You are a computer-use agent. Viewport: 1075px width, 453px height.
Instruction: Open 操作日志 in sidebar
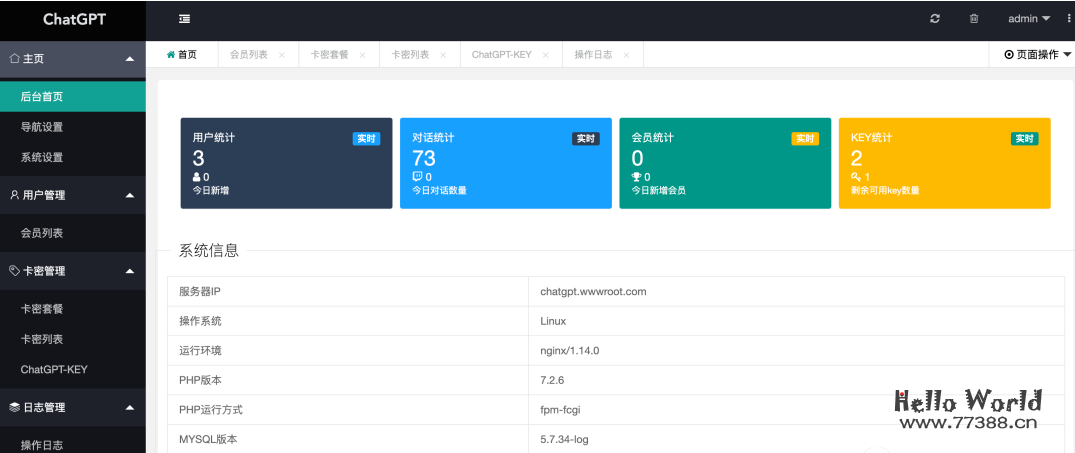tap(73, 444)
